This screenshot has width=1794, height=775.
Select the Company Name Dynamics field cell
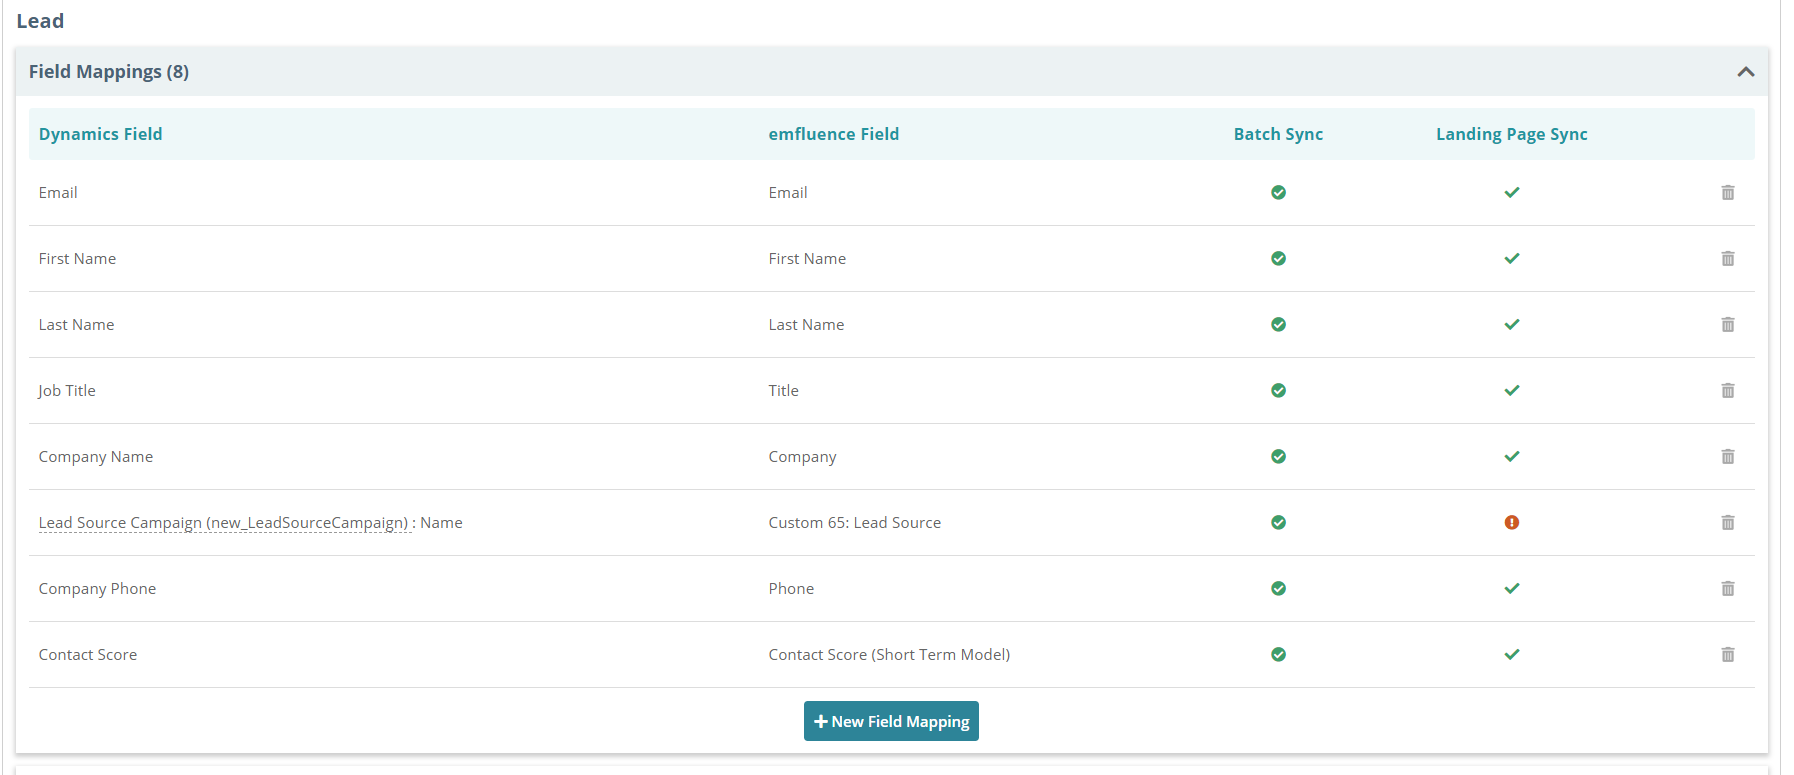96,457
